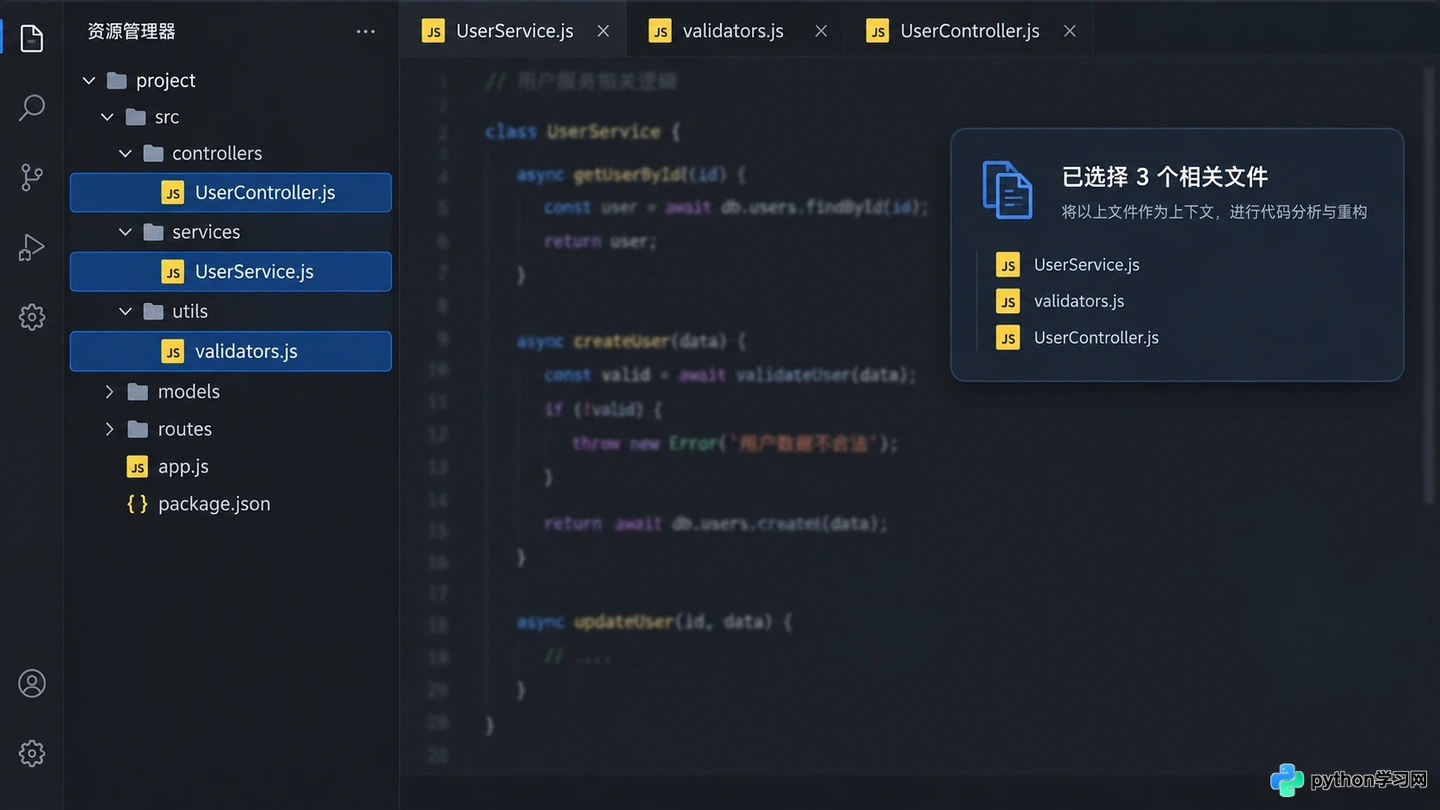Click the folder icon of models

138,392
